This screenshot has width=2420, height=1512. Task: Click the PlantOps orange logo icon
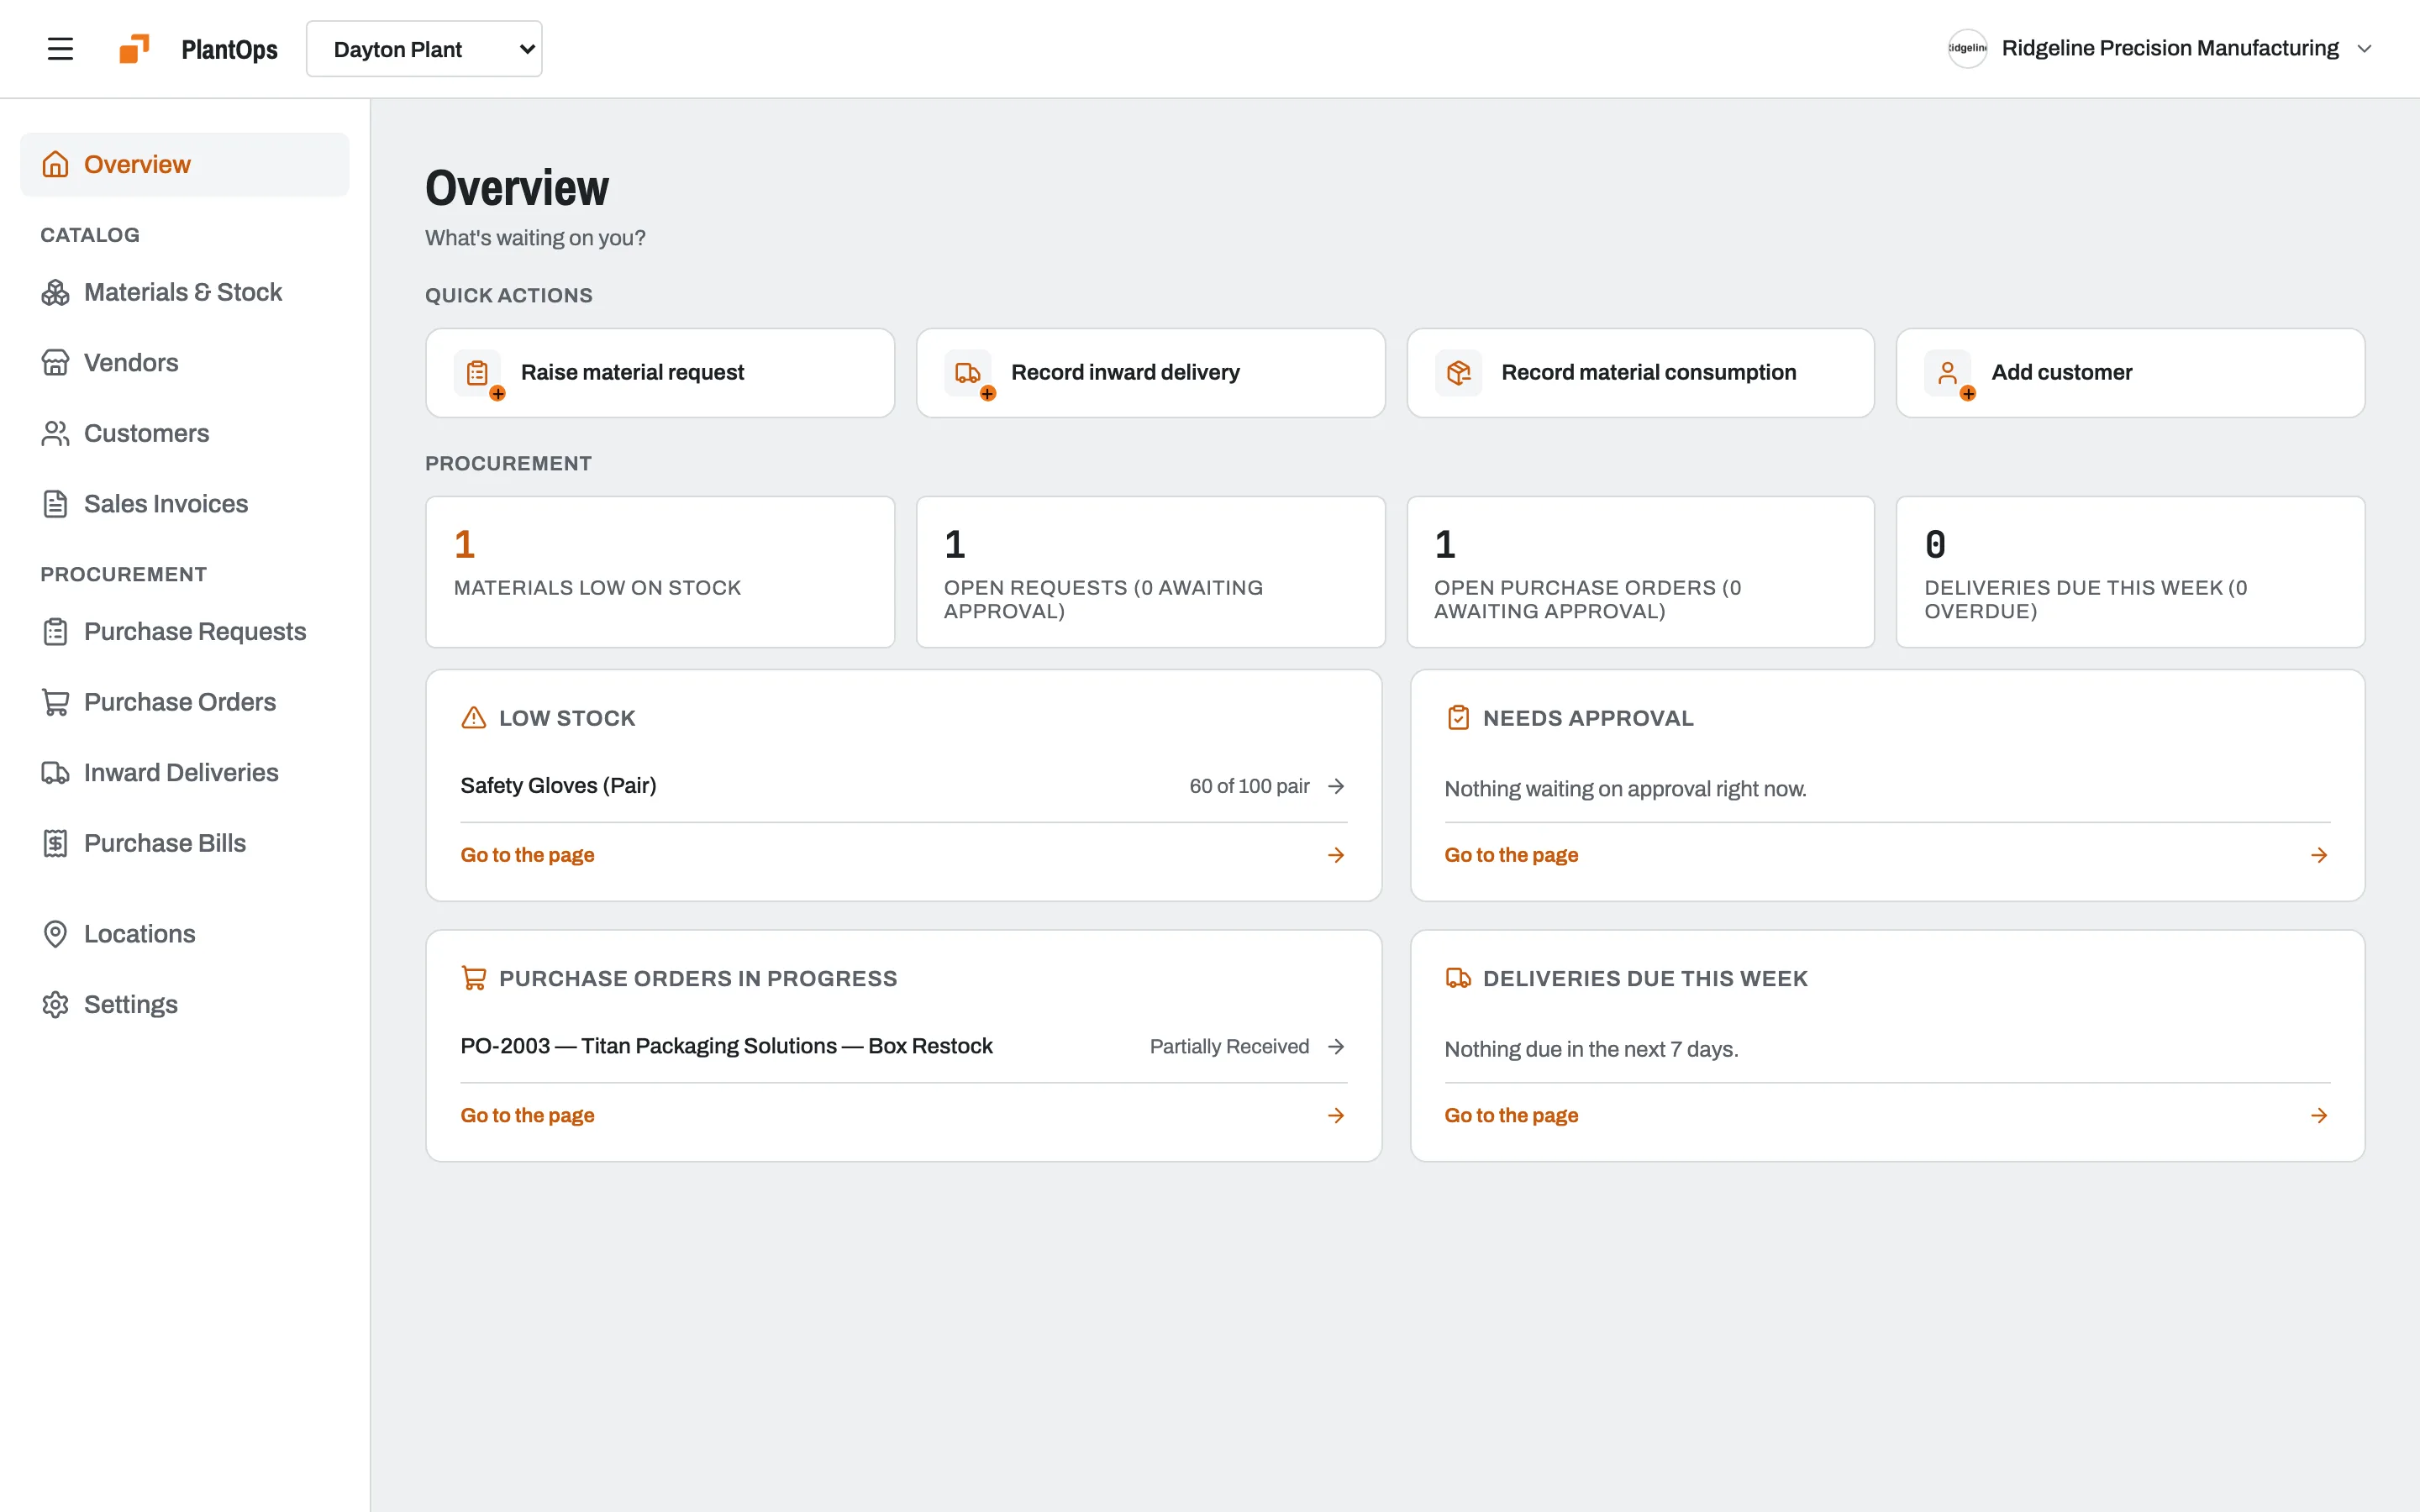pyautogui.click(x=134, y=49)
